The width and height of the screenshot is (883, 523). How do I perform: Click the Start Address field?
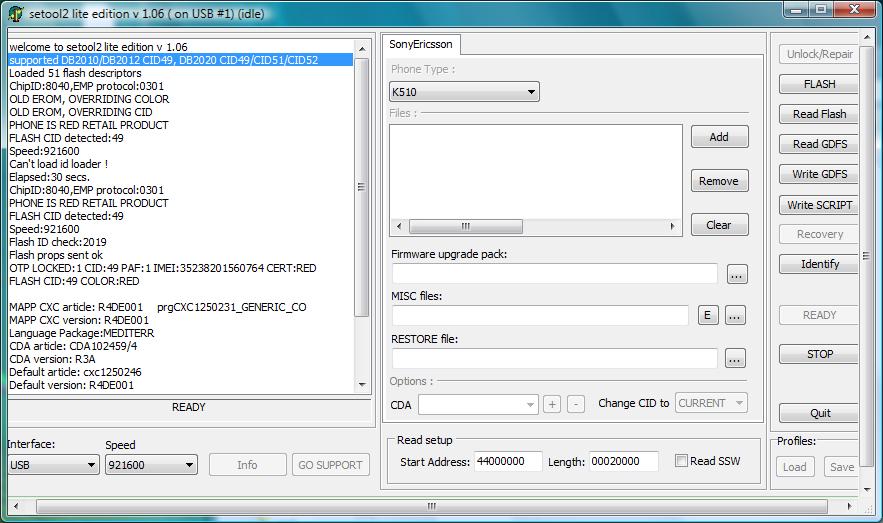tap(508, 461)
